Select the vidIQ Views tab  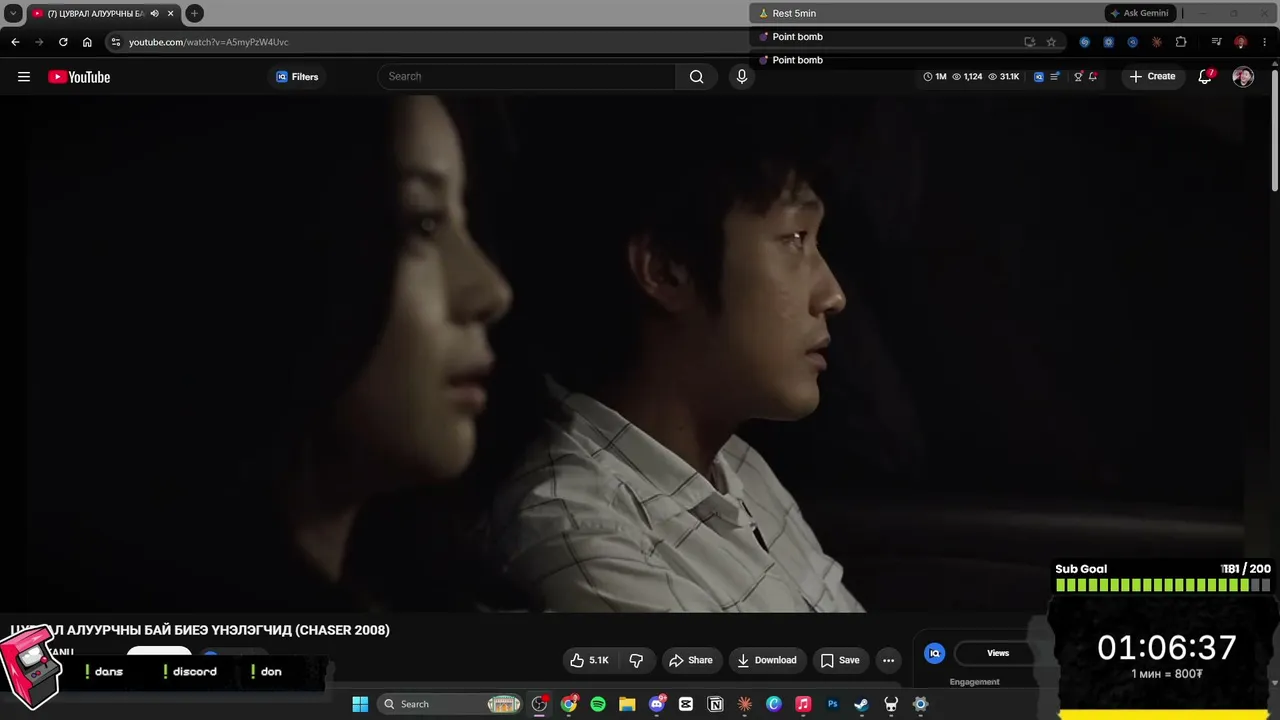[x=998, y=653]
